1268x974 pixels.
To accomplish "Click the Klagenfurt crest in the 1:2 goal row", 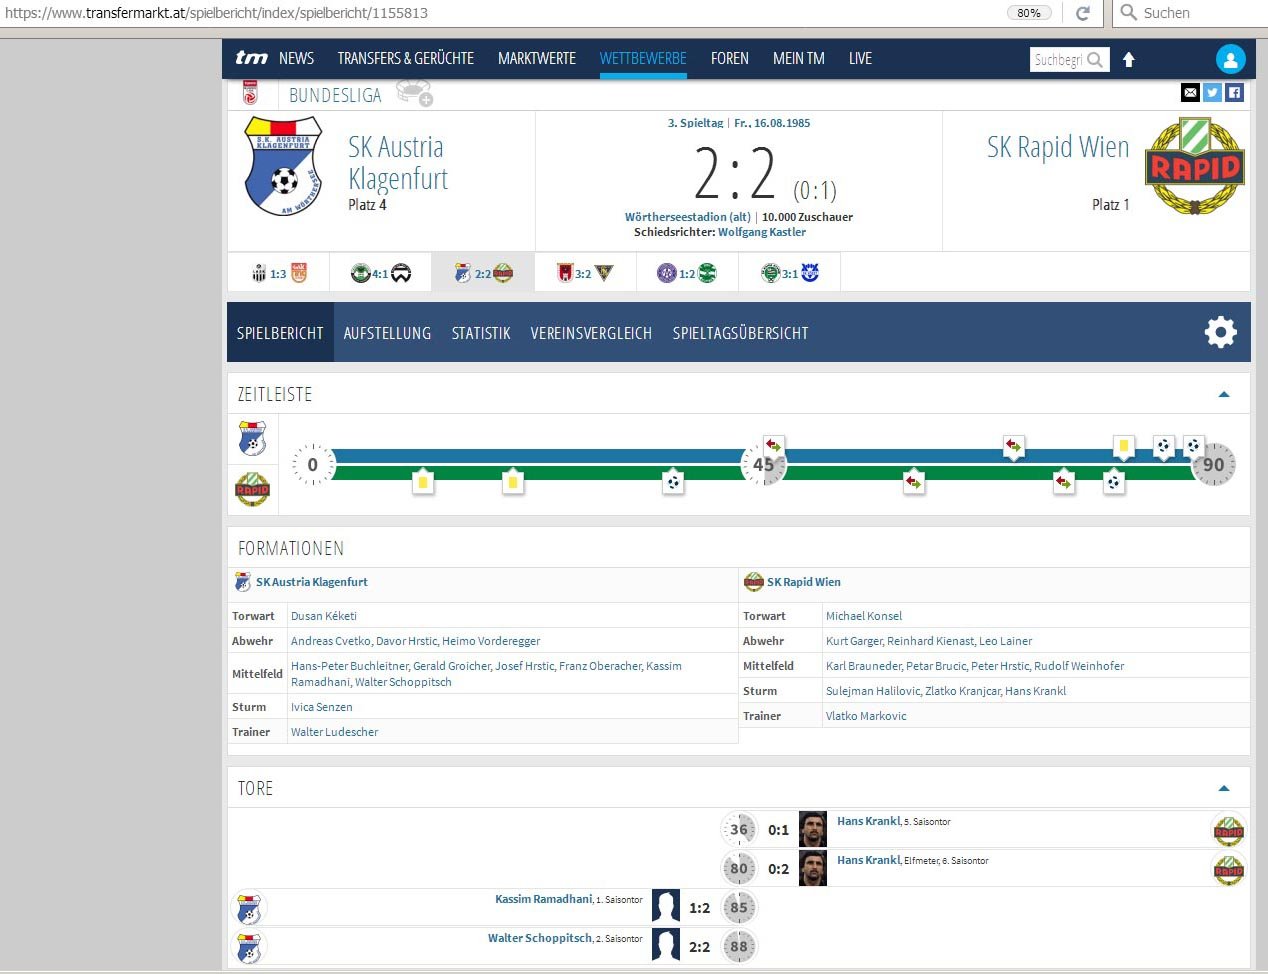I will pos(249,908).
